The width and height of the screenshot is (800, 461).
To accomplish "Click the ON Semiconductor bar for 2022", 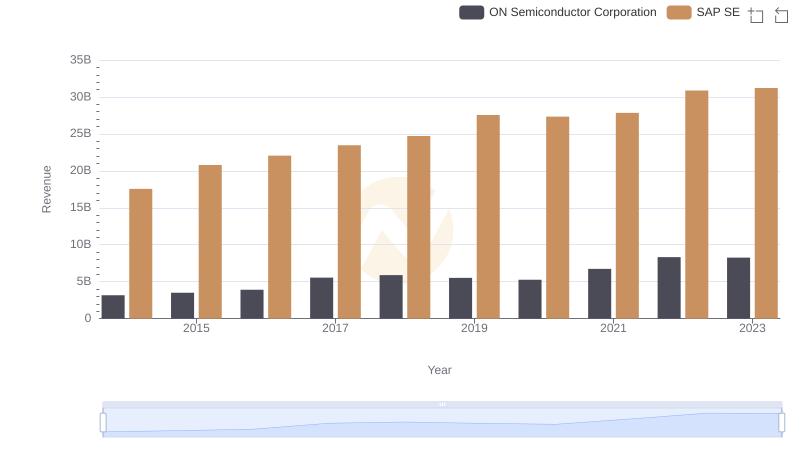I will tap(669, 288).
